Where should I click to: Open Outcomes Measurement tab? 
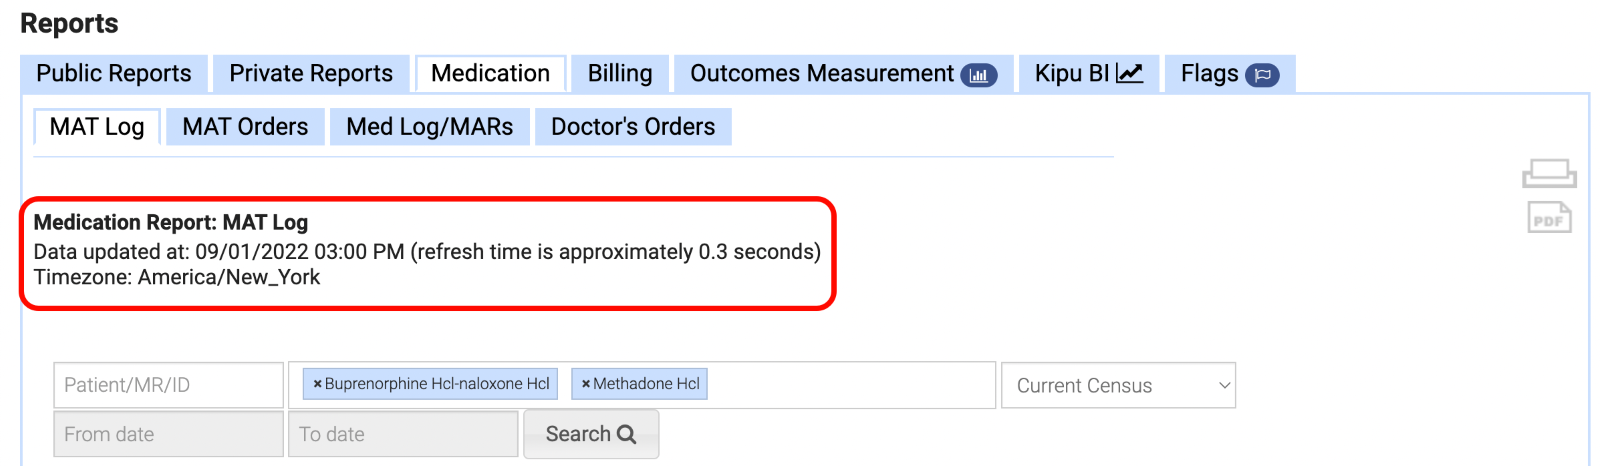842,74
